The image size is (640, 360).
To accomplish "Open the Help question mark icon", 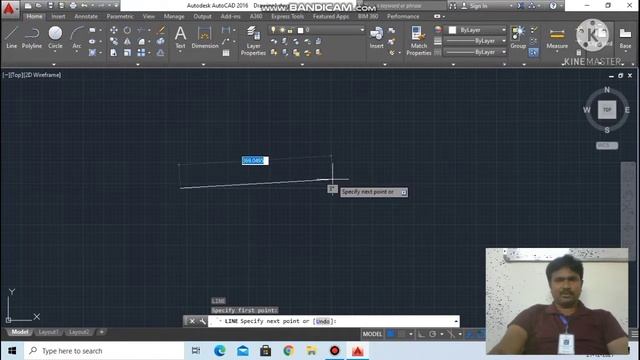I will click(x=553, y=6).
